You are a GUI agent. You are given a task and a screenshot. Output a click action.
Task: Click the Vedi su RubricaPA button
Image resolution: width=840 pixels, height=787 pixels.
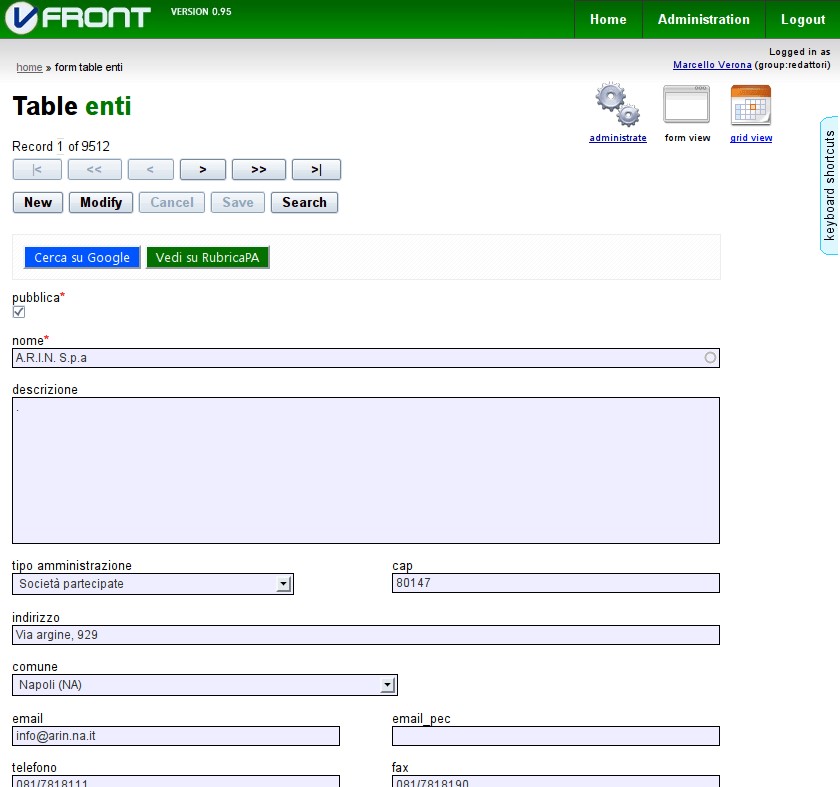coord(207,258)
